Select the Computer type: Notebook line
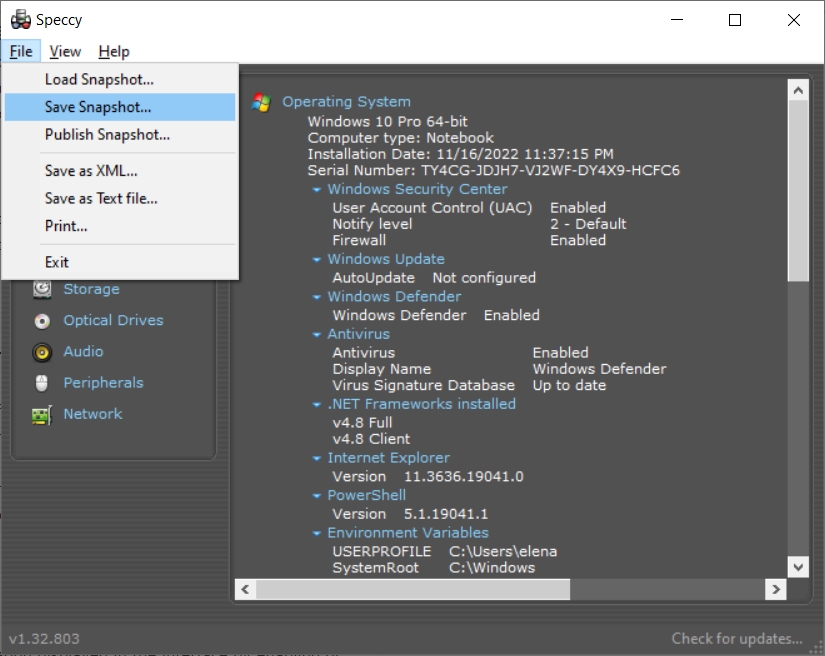The height and width of the screenshot is (656, 825). pos(400,138)
